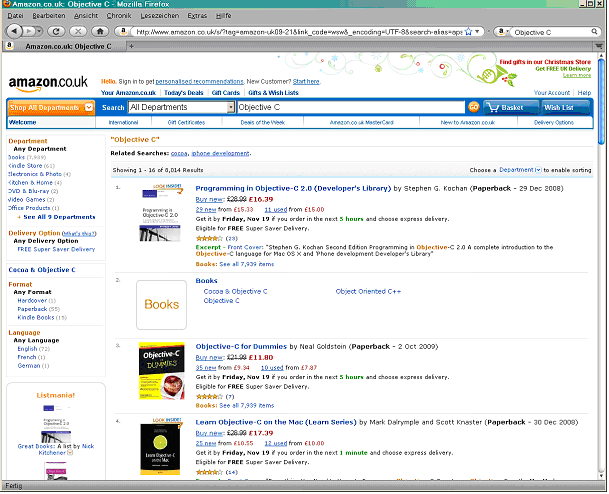Open a new tab with plus button
The width and height of the screenshot is (609, 494).
tap(131, 46)
